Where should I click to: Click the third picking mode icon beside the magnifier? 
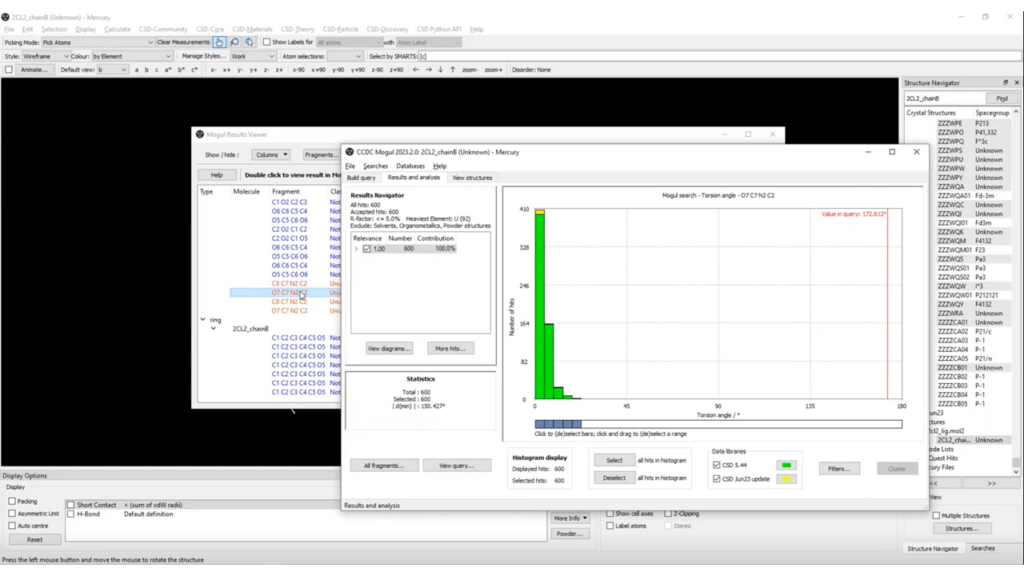click(249, 43)
